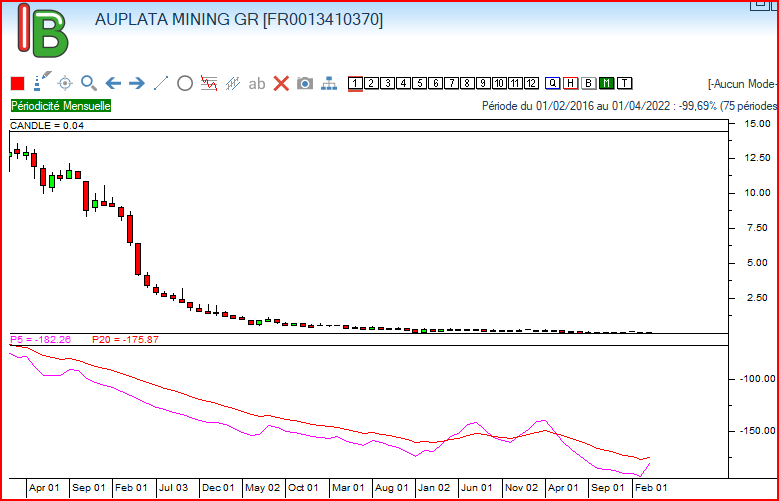Click the blue right arrow
Screen dimensions: 779x501
pos(137,83)
